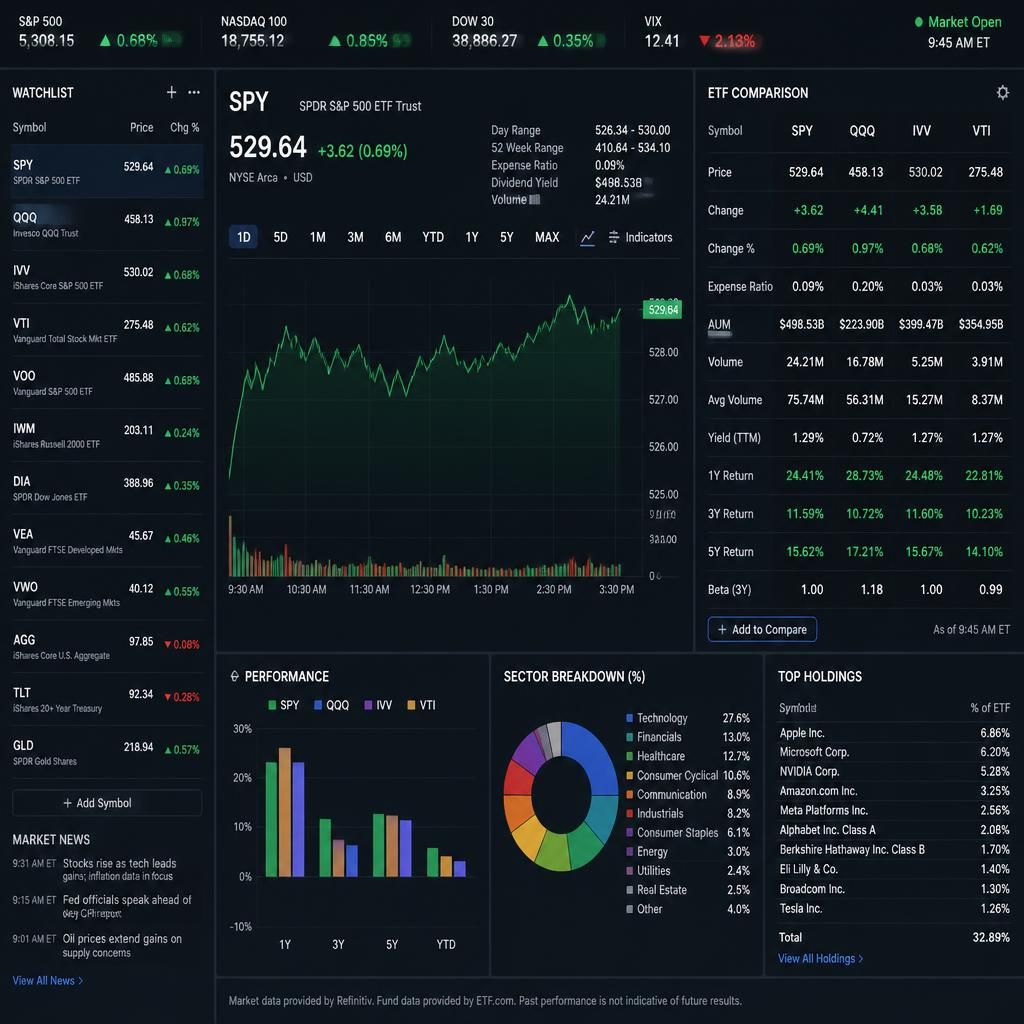This screenshot has height=1024, width=1024.
Task: Open the VTI watchlist row
Action: pos(107,330)
